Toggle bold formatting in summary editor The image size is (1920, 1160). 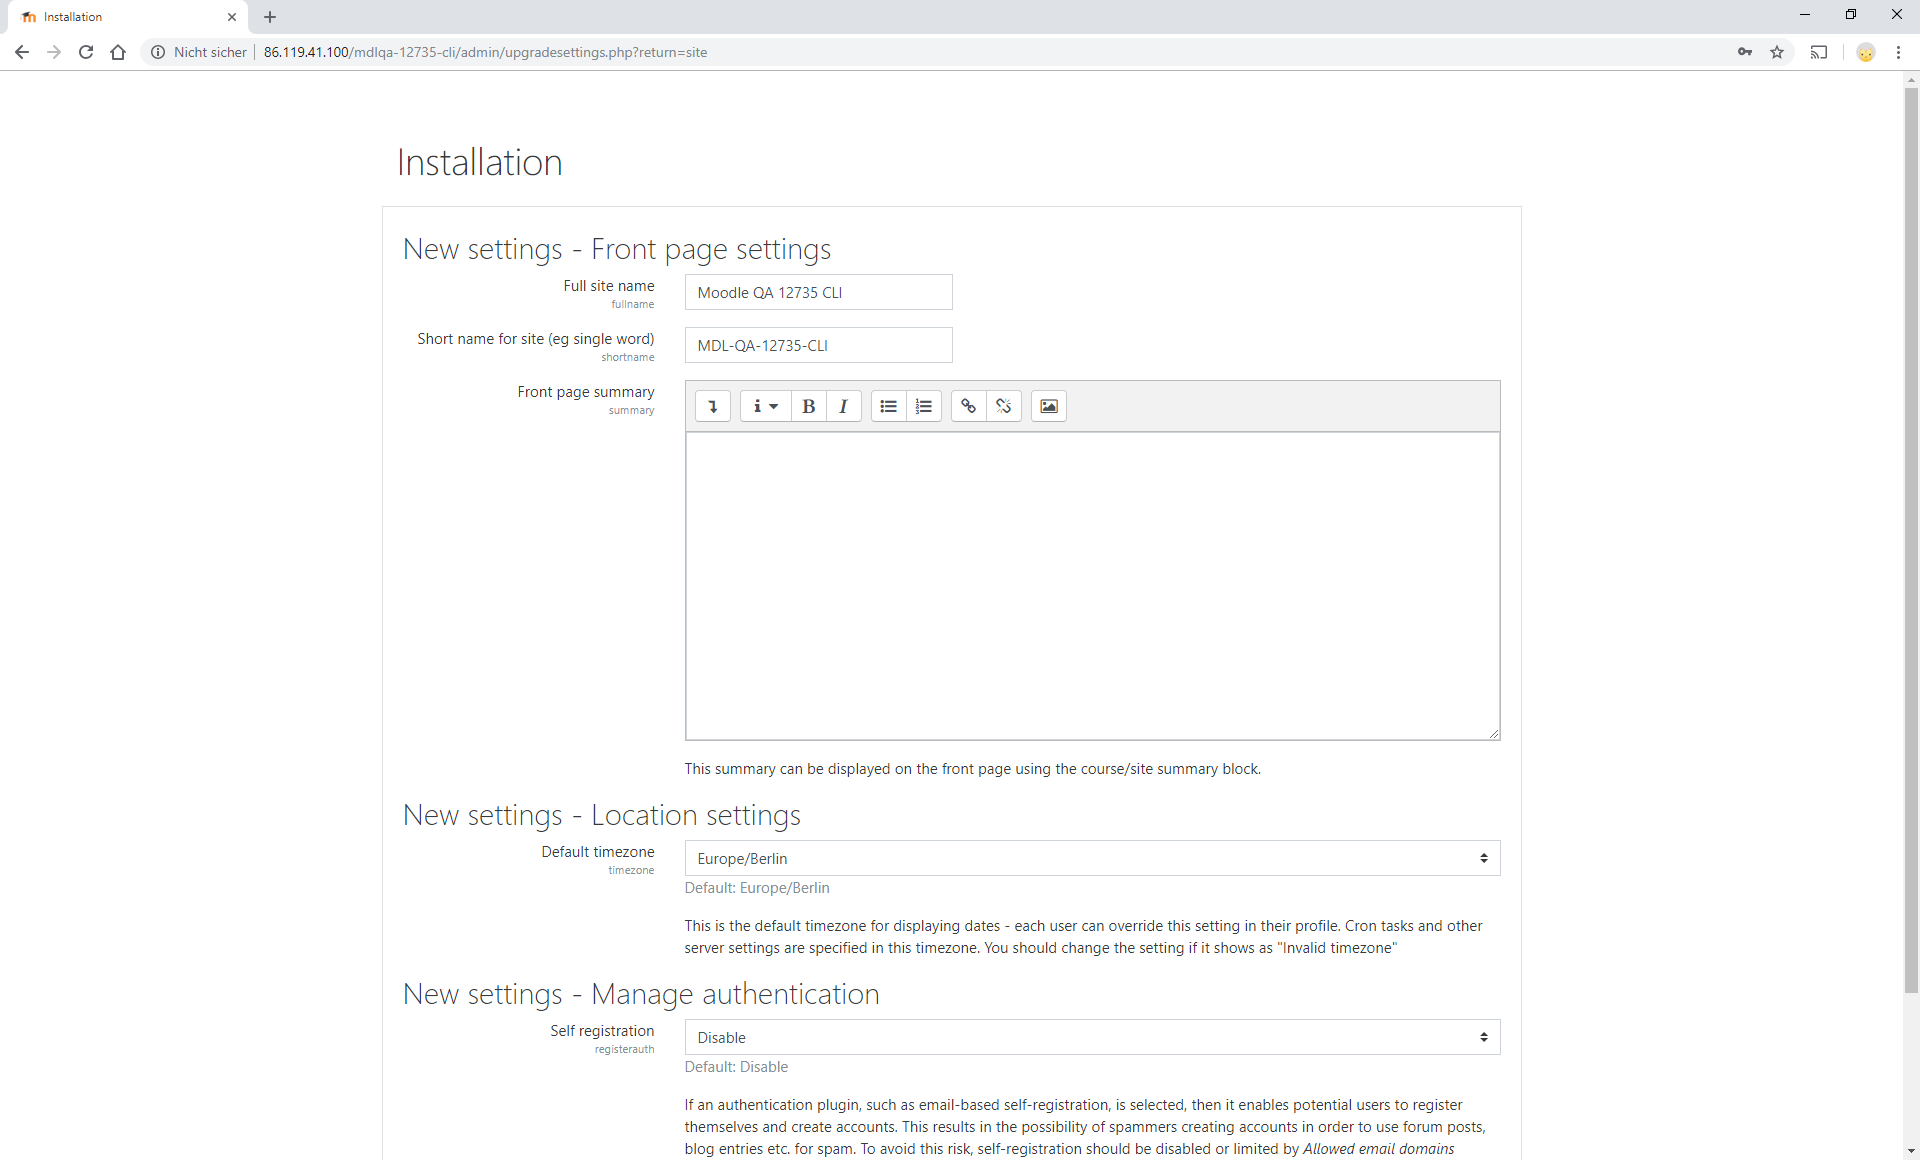coord(809,406)
